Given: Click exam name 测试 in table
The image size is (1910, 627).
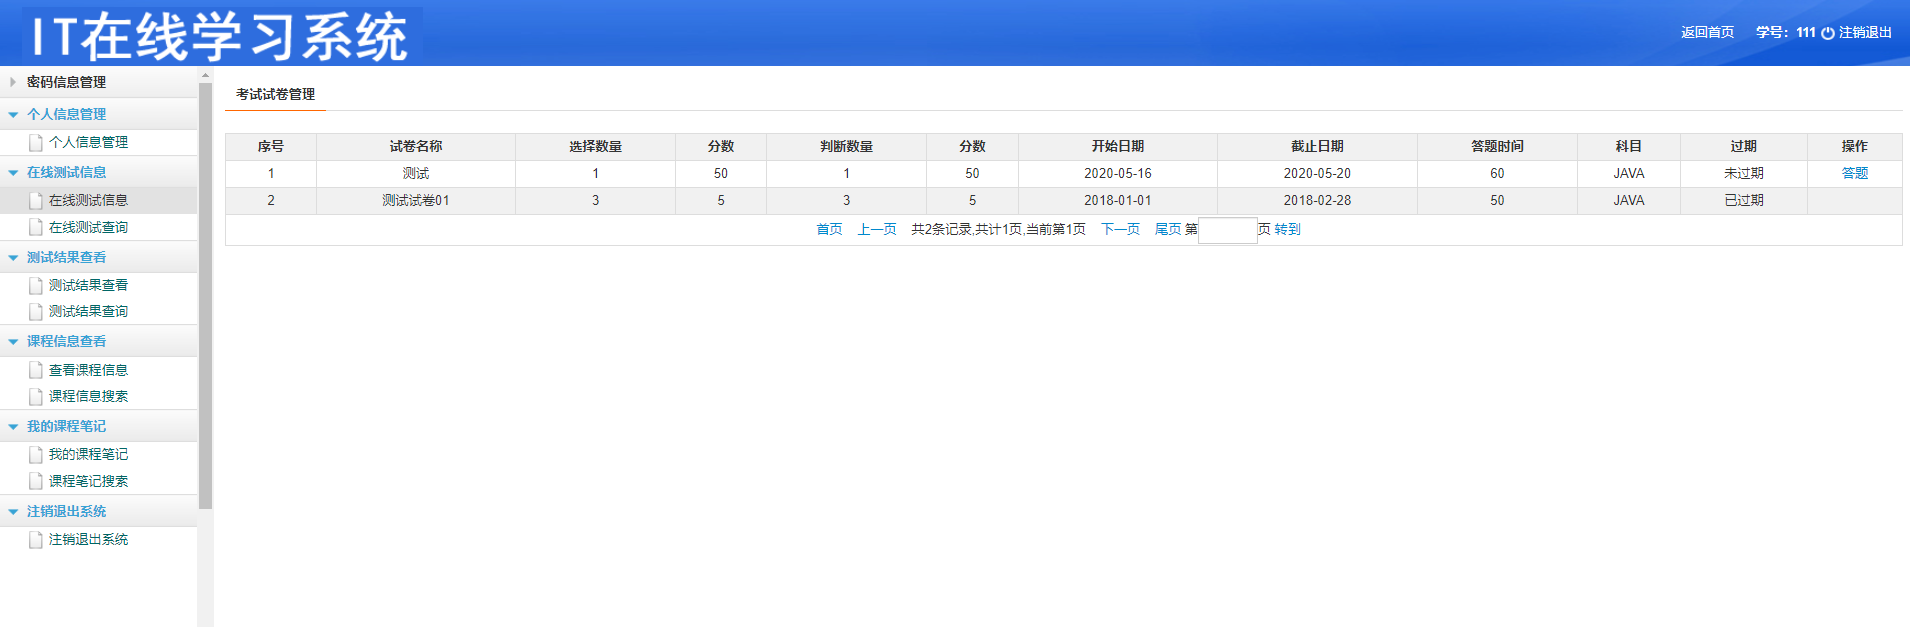Looking at the screenshot, I should point(416,173).
